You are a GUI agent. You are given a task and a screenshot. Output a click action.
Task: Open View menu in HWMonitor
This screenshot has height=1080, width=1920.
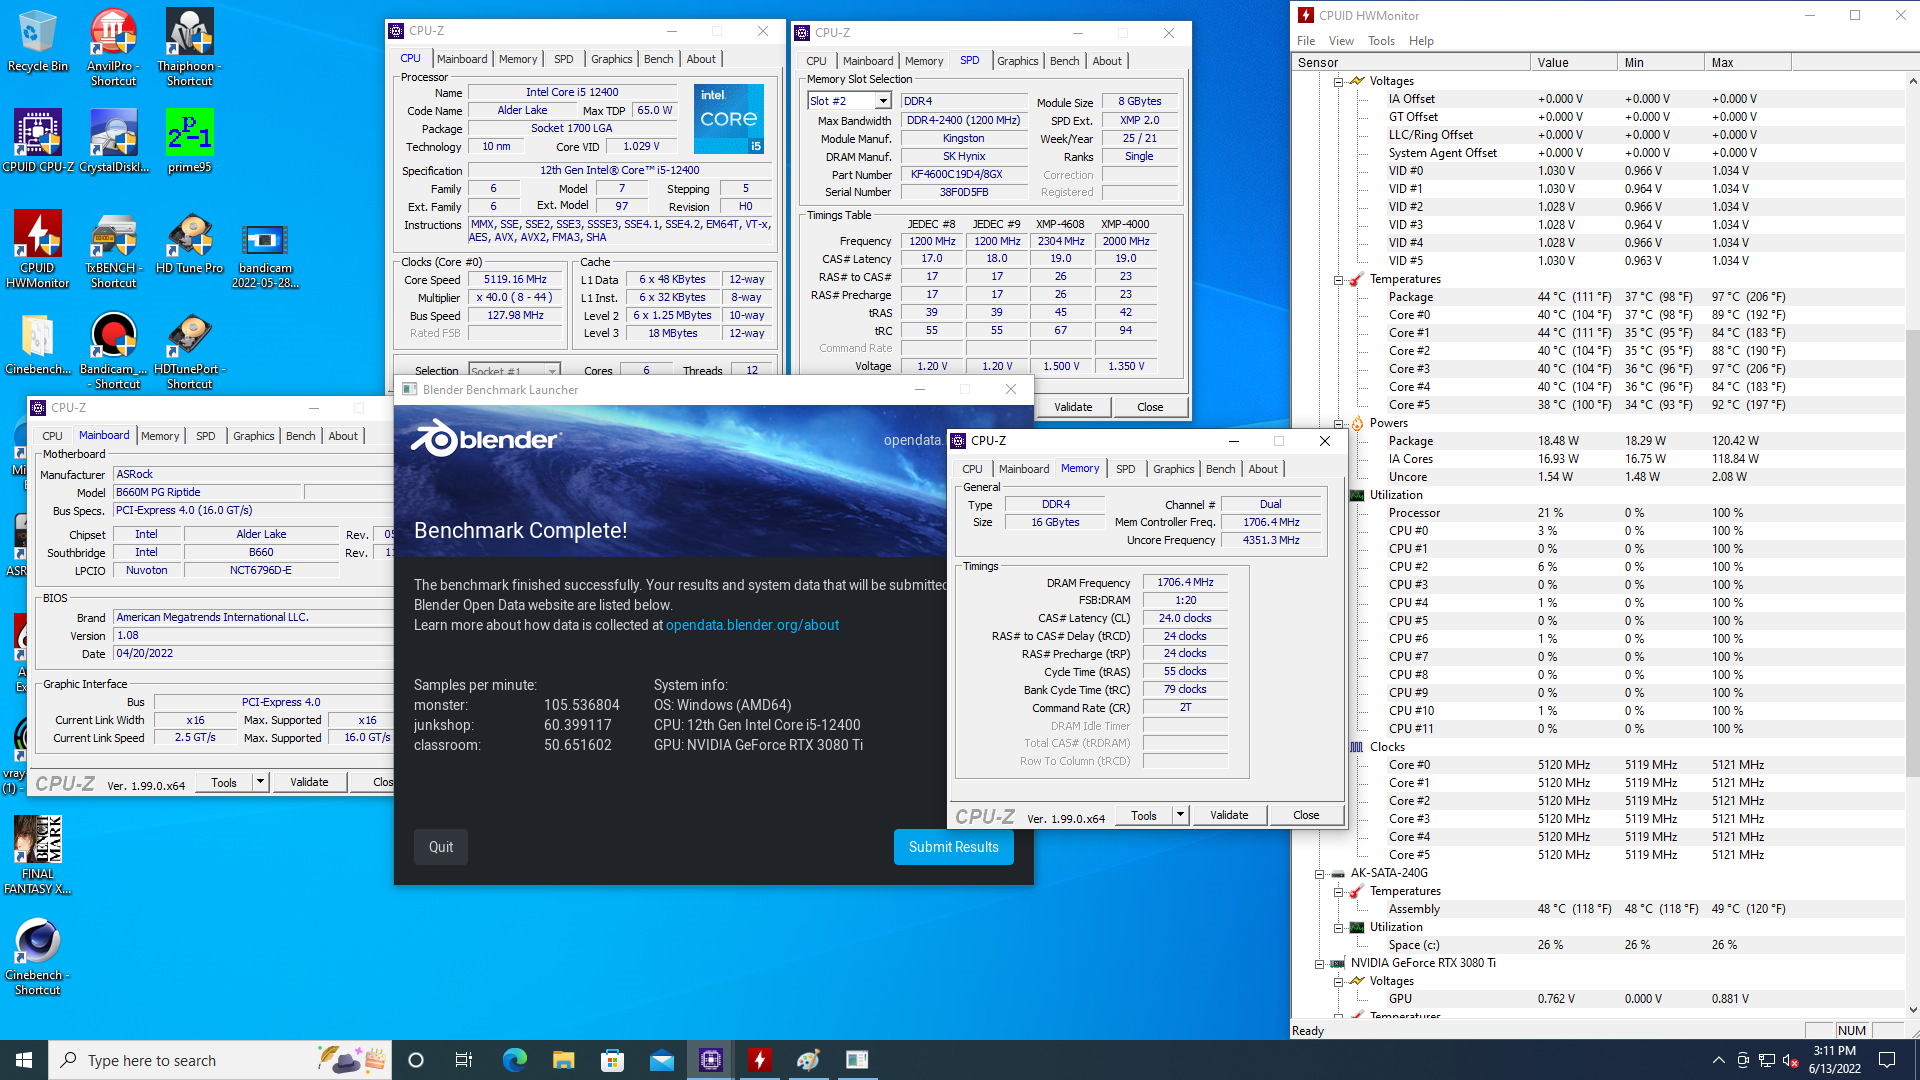pyautogui.click(x=1341, y=41)
